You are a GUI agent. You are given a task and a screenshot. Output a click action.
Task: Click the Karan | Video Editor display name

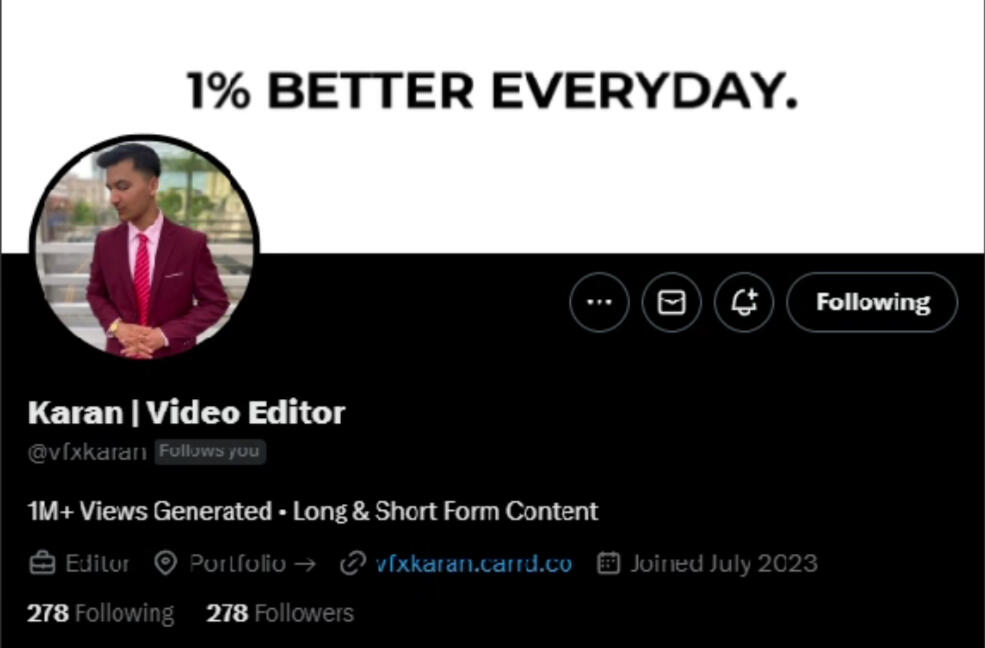[187, 413]
